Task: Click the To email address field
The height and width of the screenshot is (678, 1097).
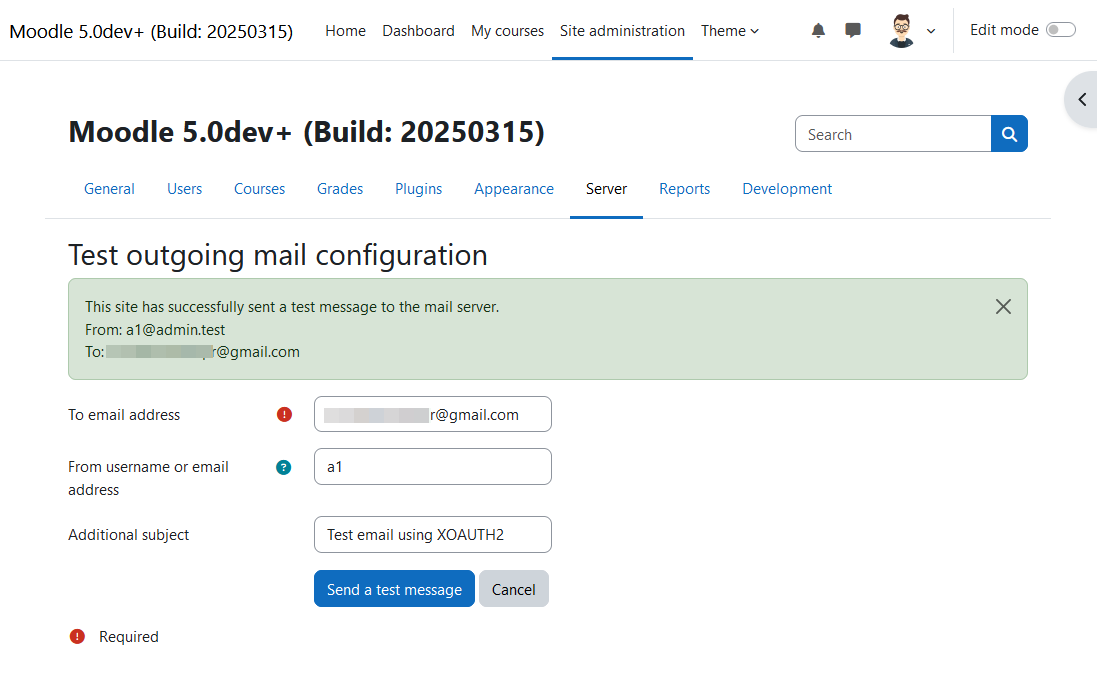Action: (x=432, y=414)
